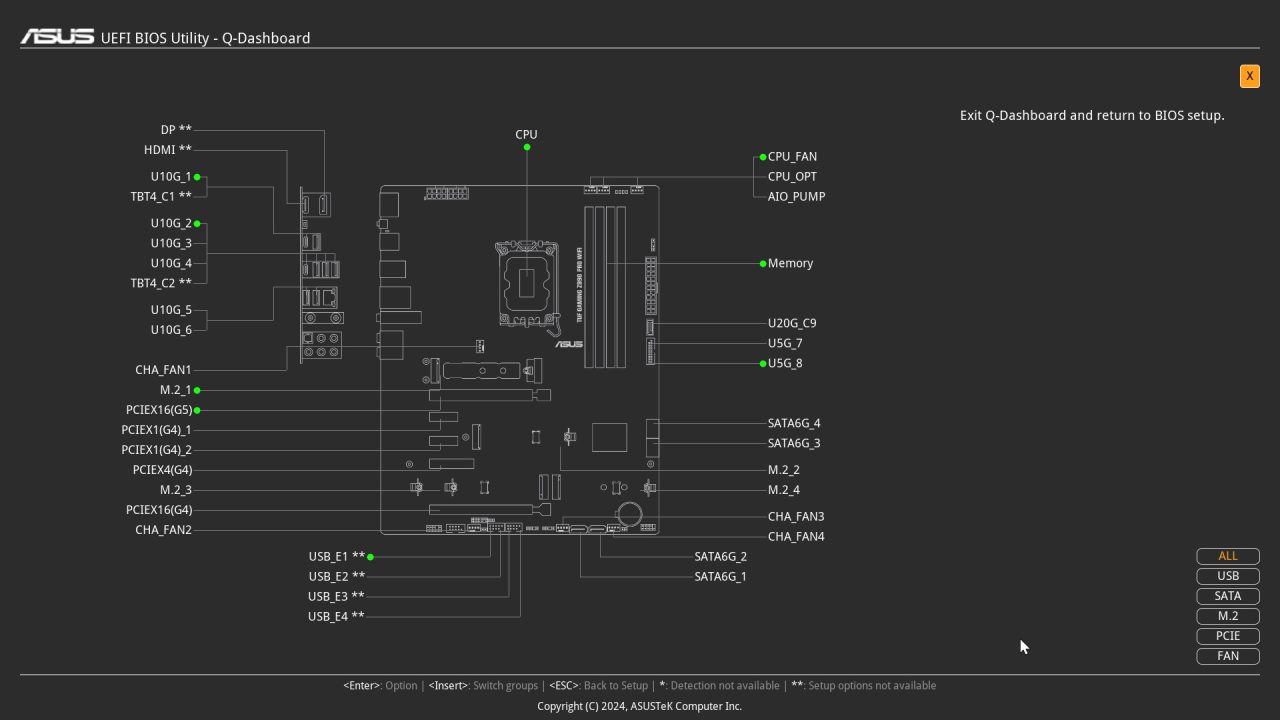1280x720 pixels.
Task: Select the TBT4_C2 port label
Action: 161,284
